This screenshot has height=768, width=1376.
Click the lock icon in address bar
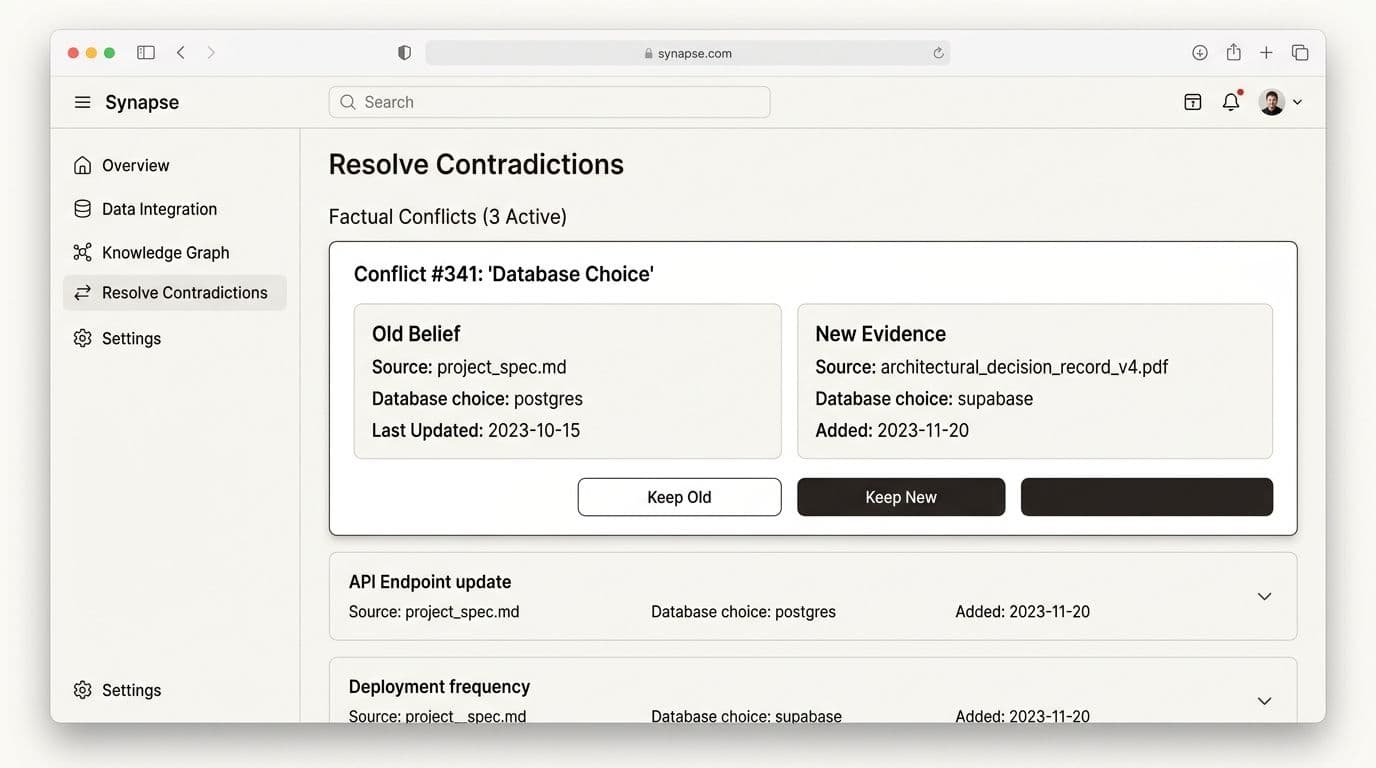click(x=649, y=54)
